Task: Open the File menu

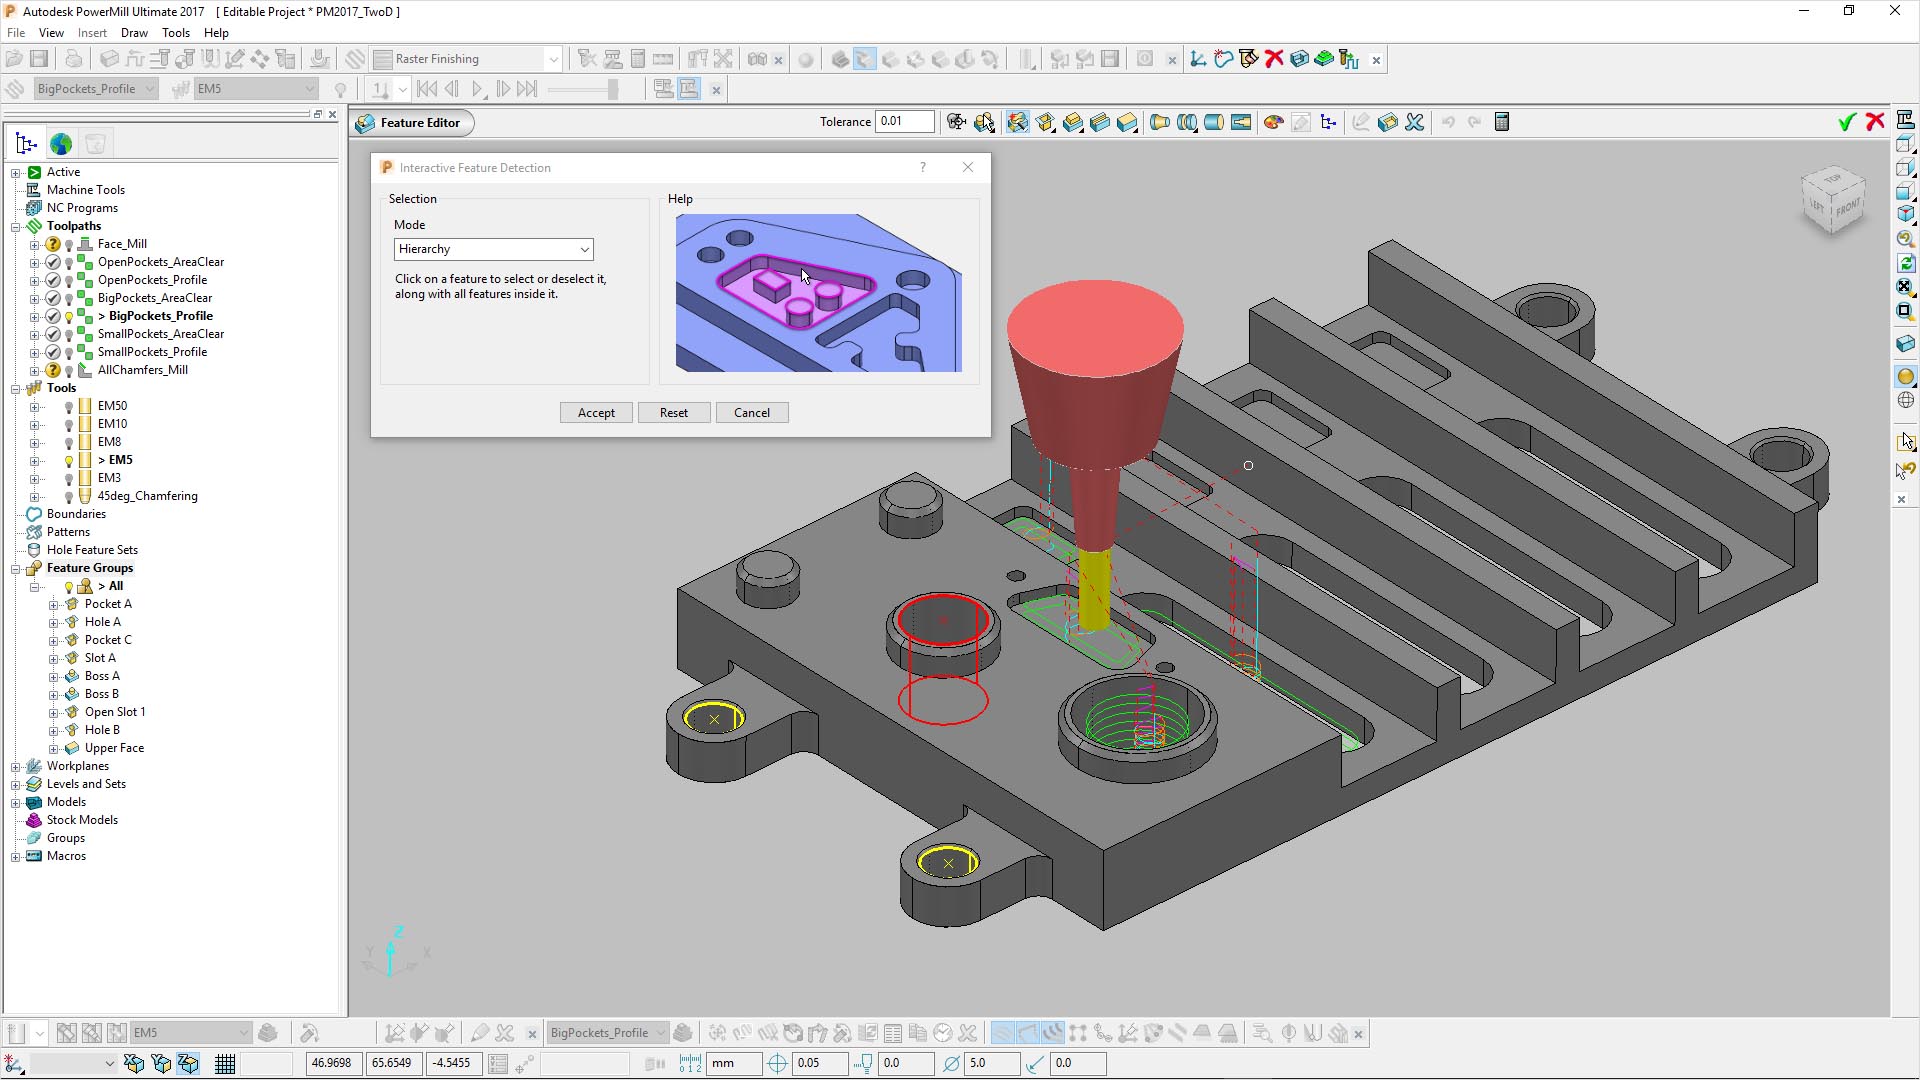Action: click(x=16, y=33)
